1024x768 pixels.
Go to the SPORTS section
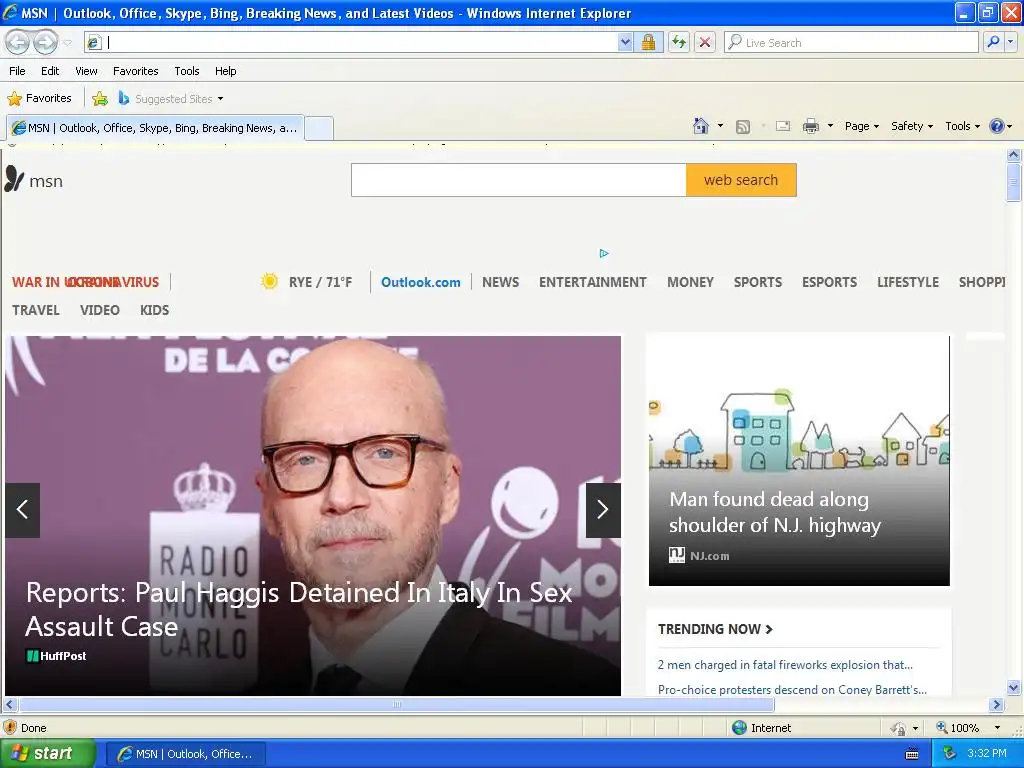pyautogui.click(x=758, y=282)
